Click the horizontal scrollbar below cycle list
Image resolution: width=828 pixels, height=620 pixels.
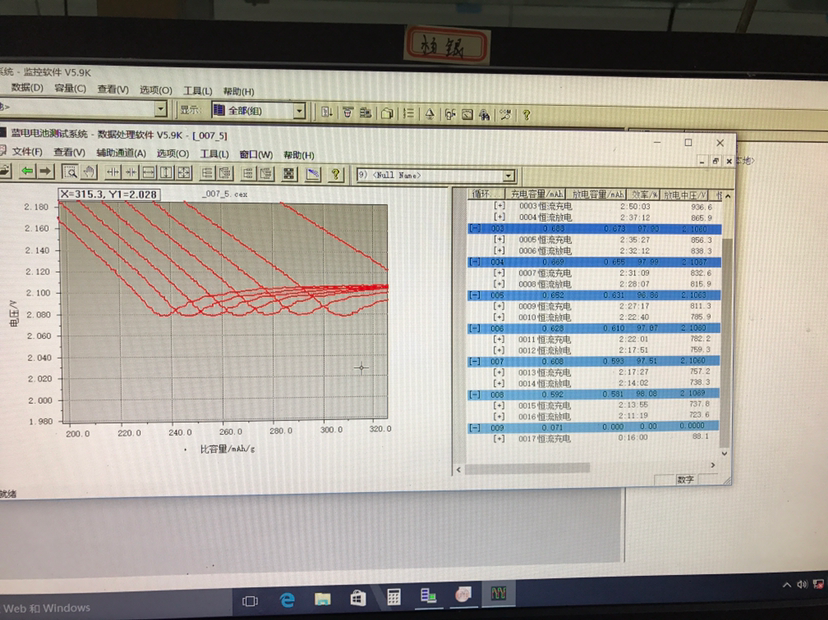527,468
